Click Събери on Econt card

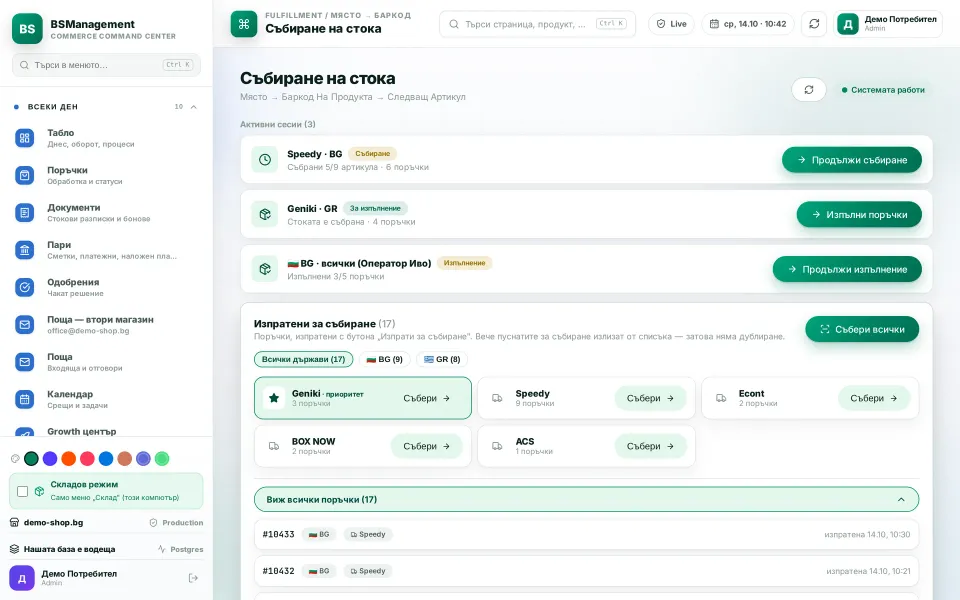pos(874,398)
